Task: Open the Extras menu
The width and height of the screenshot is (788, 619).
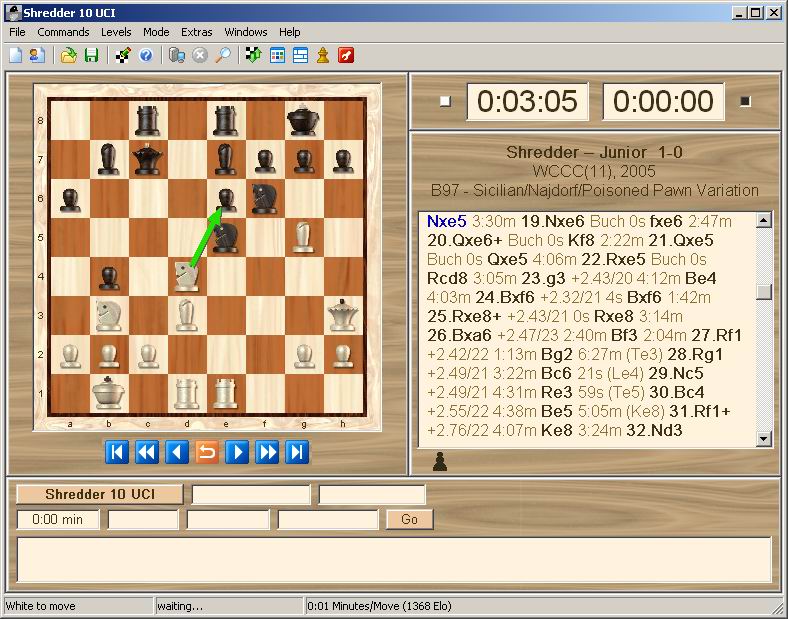Action: [196, 32]
